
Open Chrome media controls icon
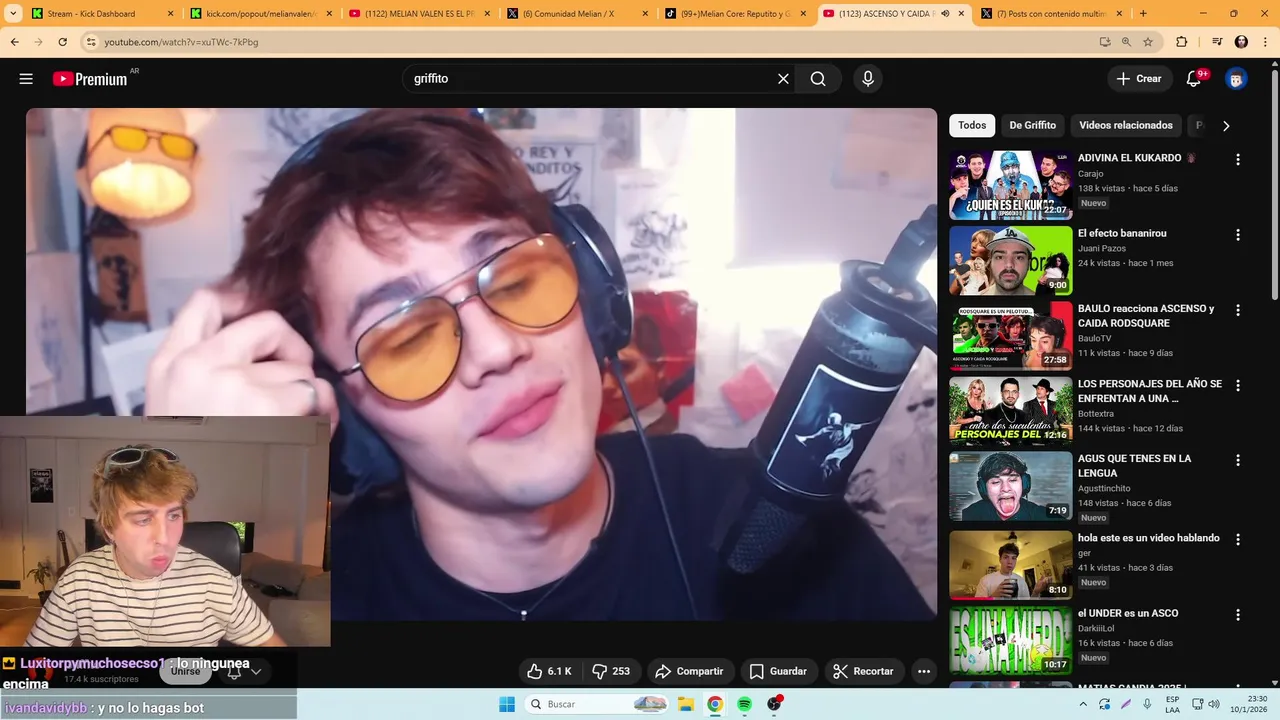(1217, 42)
